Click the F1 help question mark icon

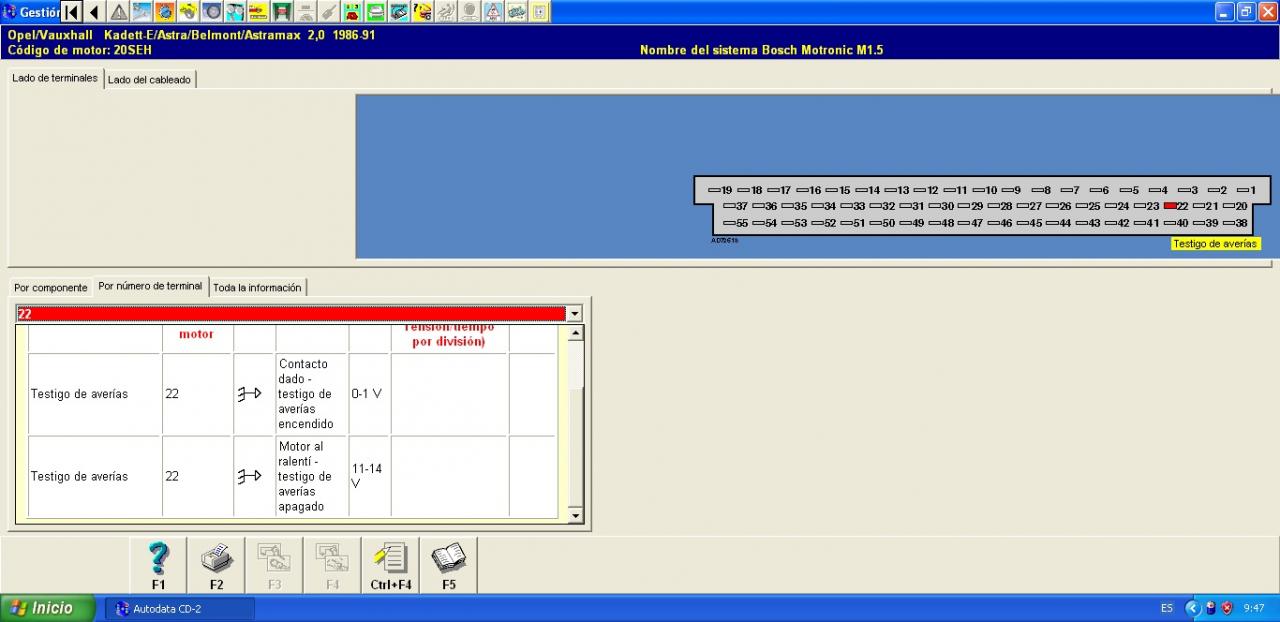pyautogui.click(x=158, y=565)
